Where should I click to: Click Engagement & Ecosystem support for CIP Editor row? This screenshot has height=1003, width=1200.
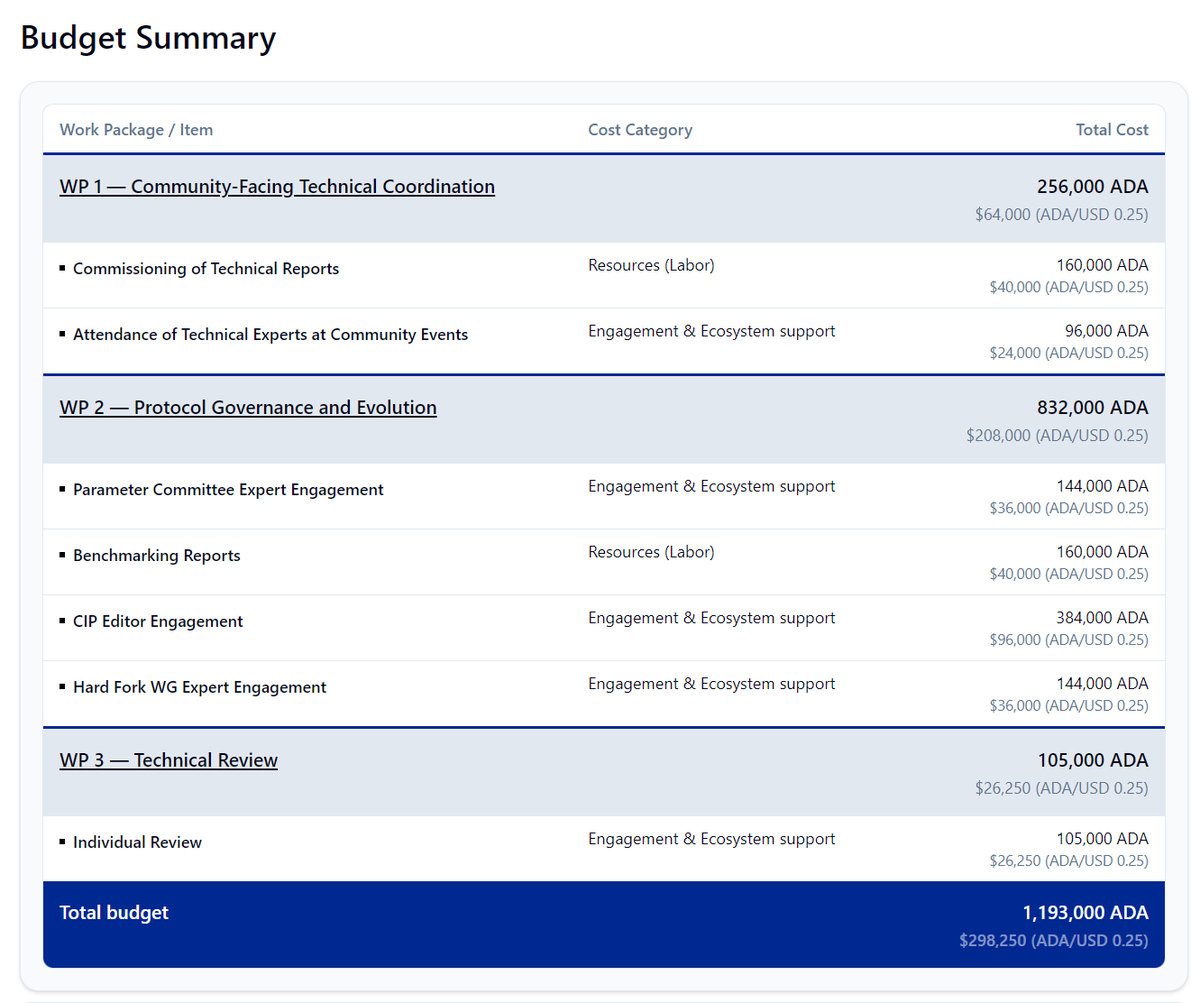(x=712, y=618)
